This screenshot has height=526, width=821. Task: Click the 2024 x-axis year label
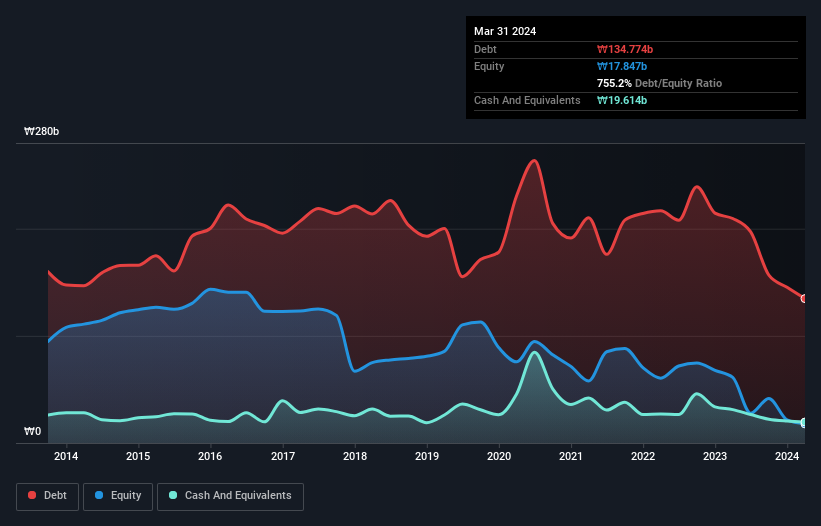(787, 456)
